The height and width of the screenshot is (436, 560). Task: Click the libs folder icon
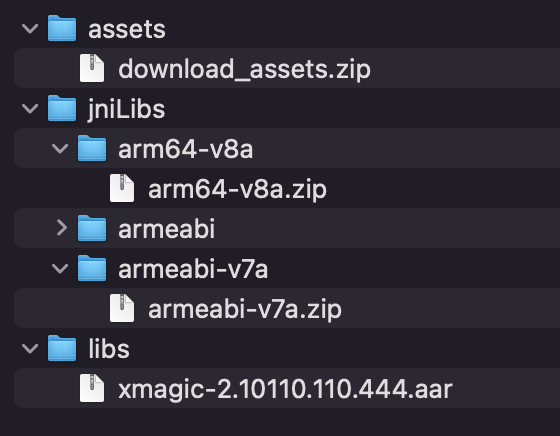(62, 348)
